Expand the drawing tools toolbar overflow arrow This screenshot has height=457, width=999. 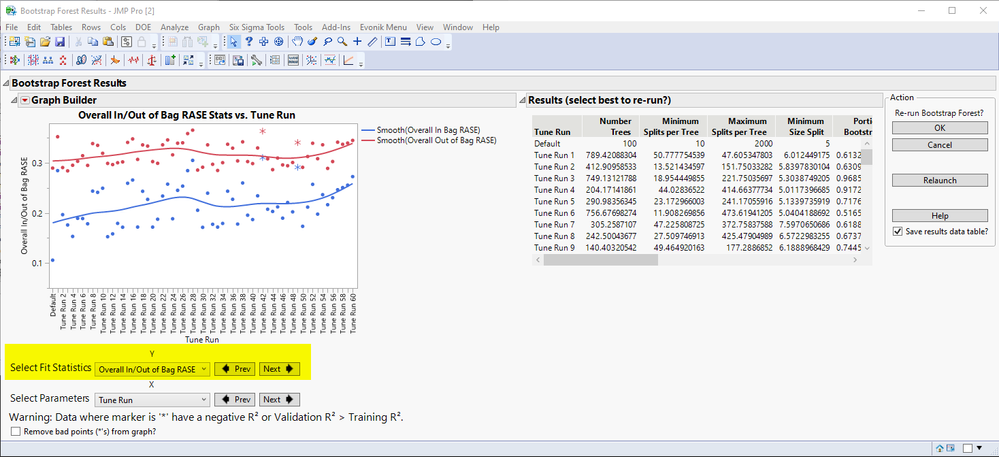(x=449, y=45)
